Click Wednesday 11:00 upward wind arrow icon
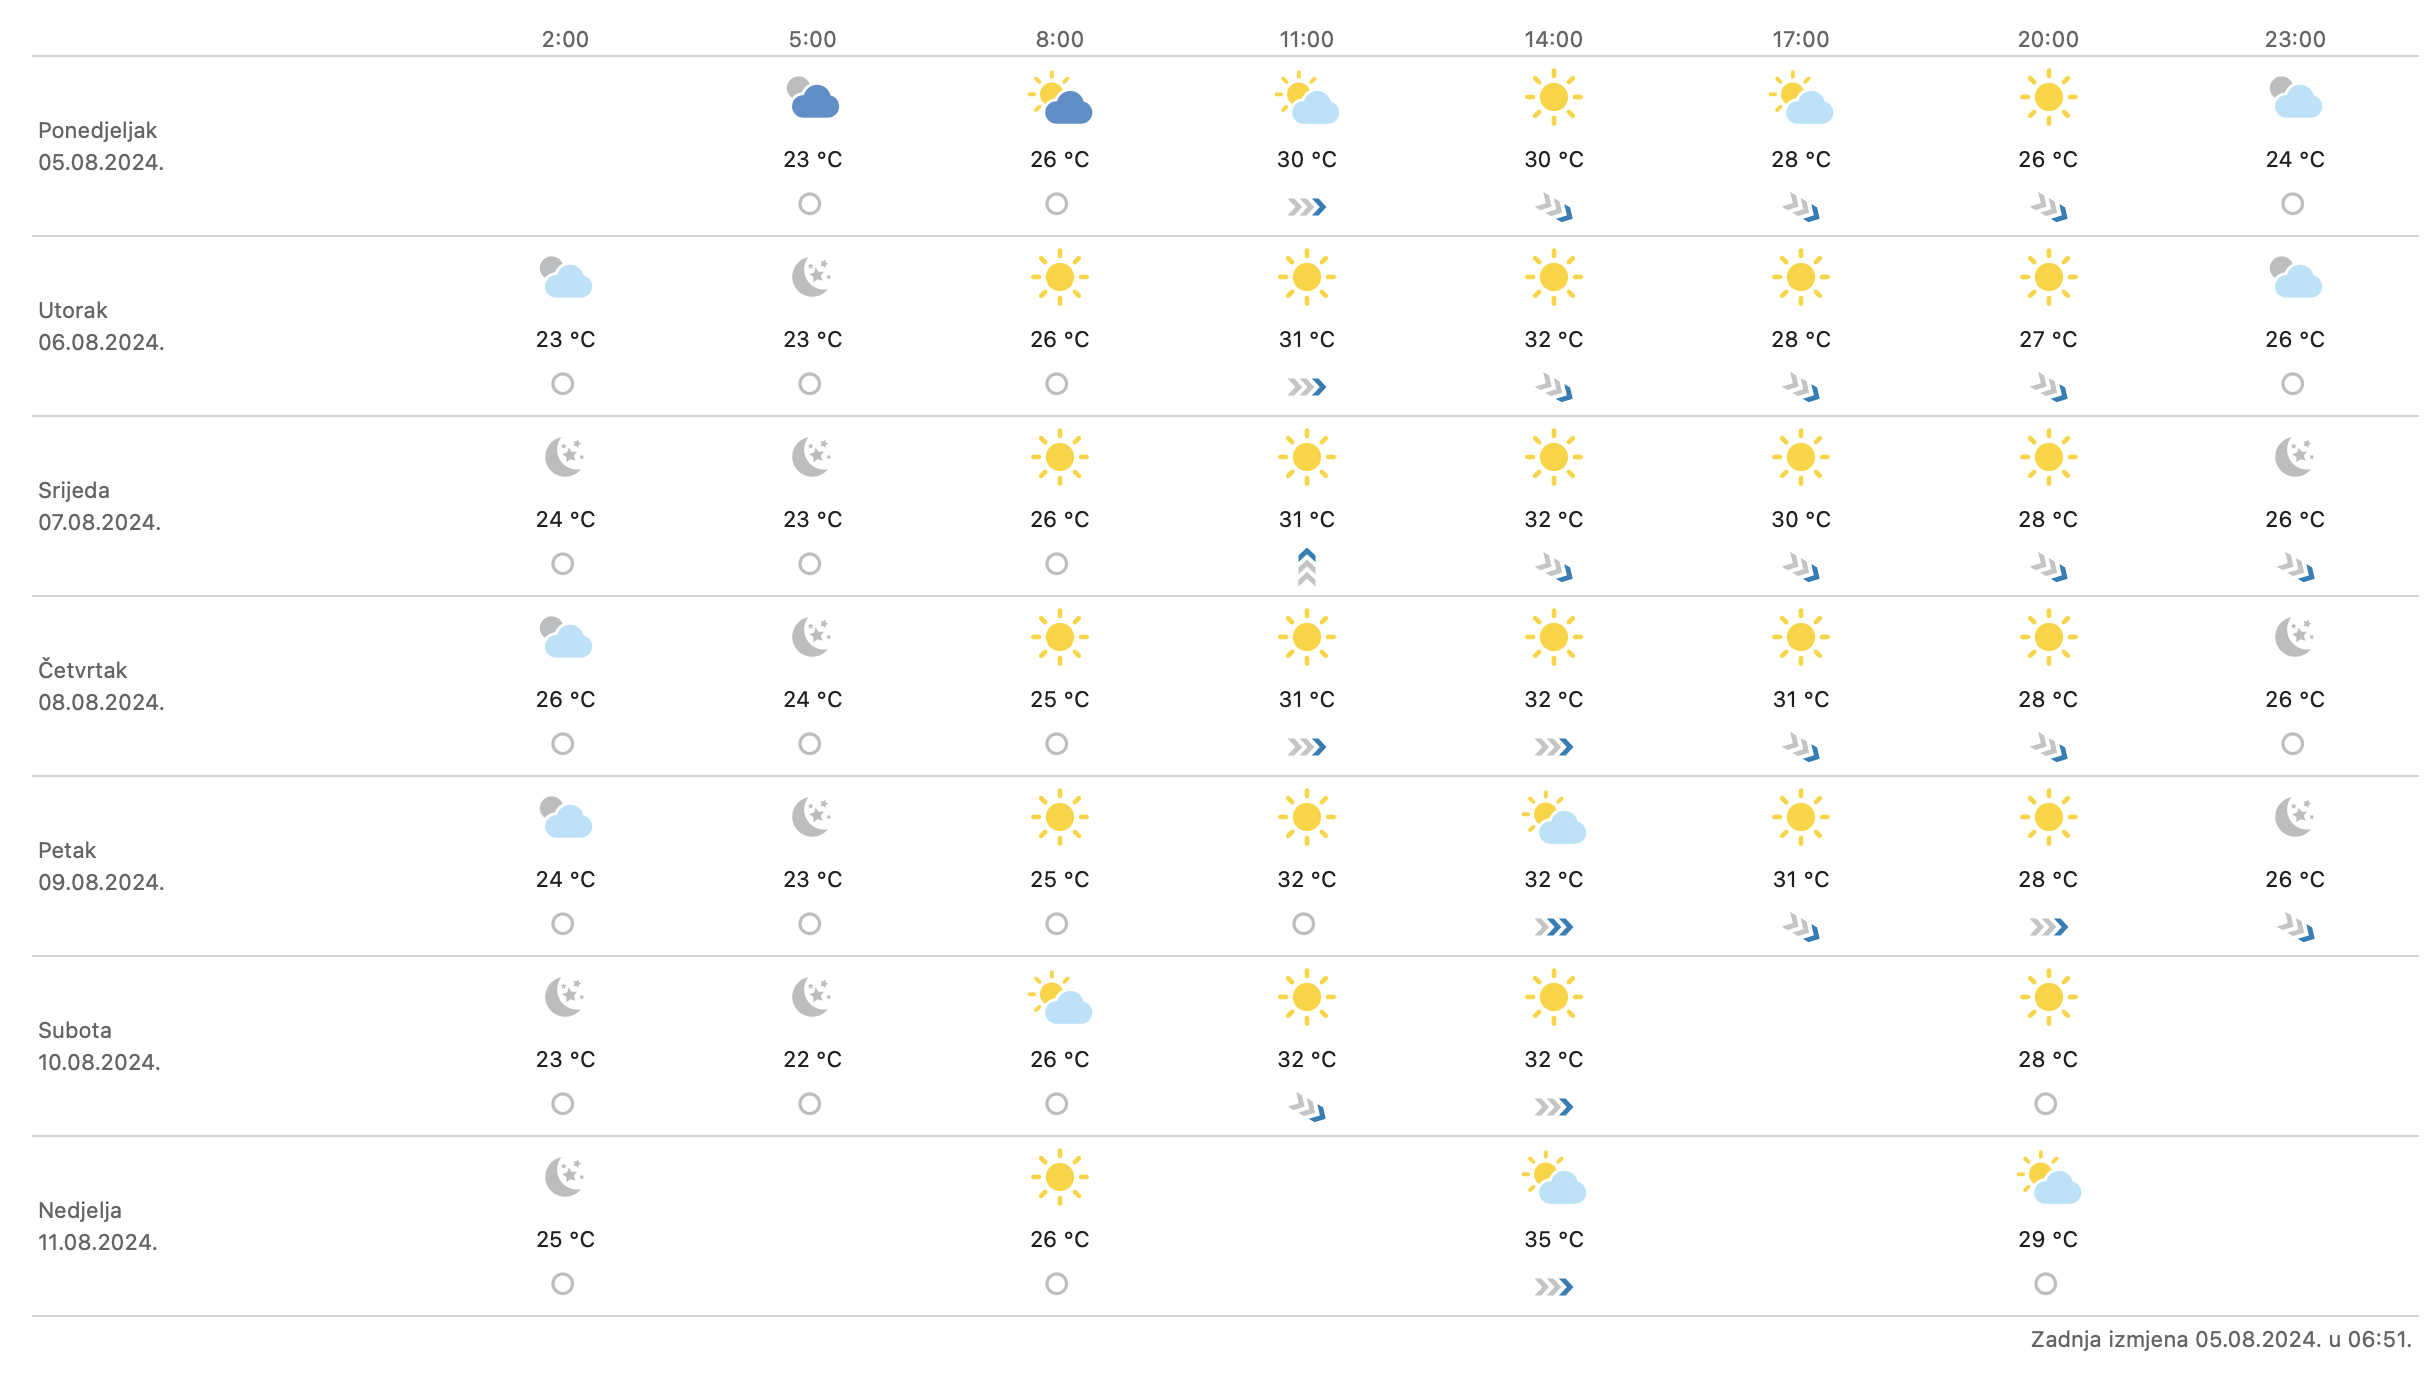Screen dimensions: 2433x1393 point(1306,566)
